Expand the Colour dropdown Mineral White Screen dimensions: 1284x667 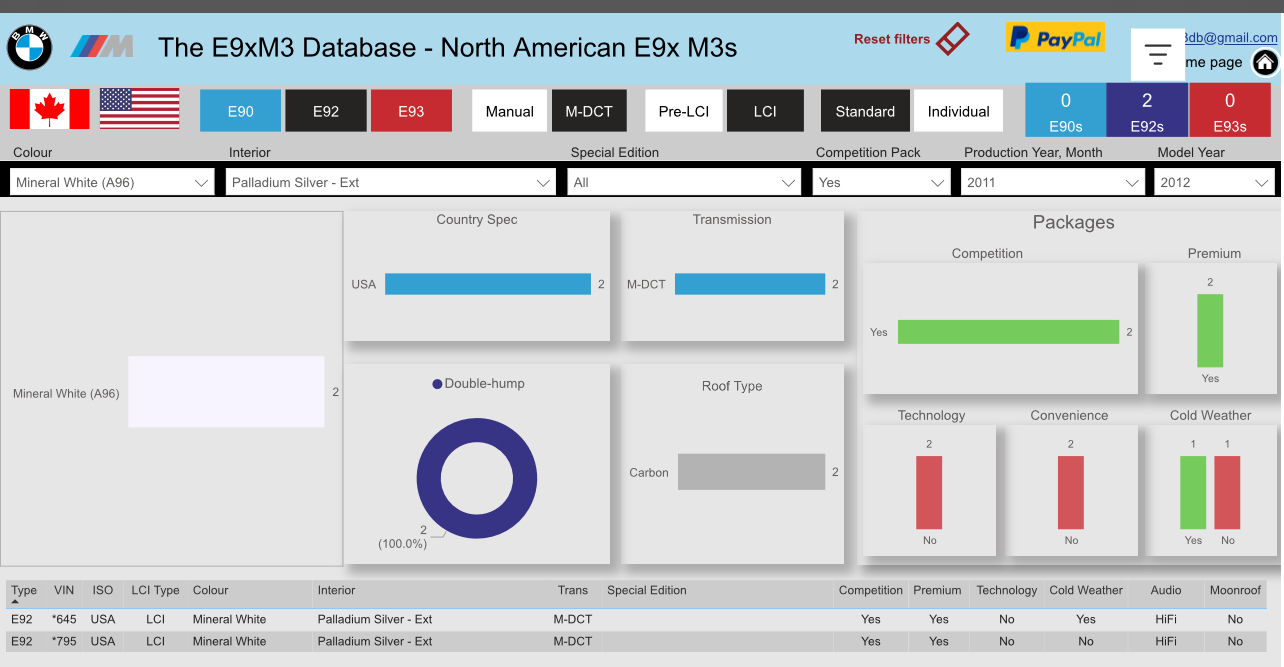[x=112, y=183]
